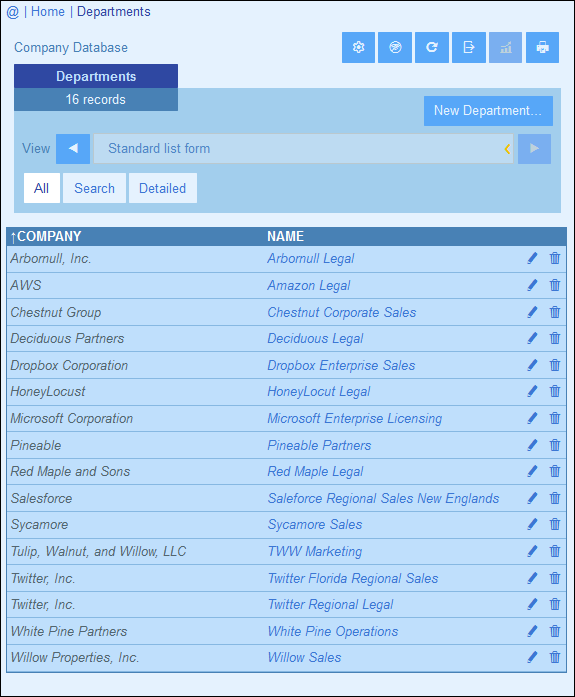Click the New Department button
The image size is (575, 697).
[488, 111]
